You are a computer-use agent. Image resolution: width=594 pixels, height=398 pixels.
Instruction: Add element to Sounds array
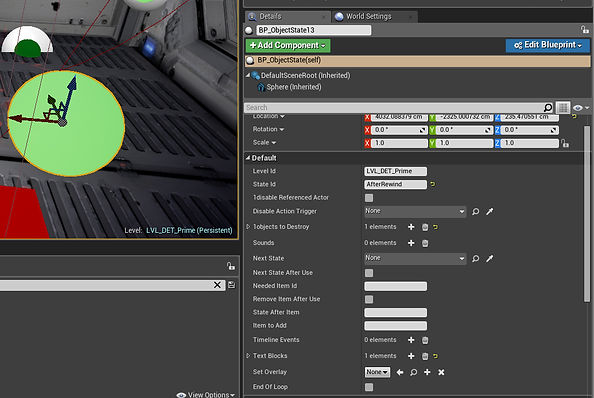click(x=411, y=243)
